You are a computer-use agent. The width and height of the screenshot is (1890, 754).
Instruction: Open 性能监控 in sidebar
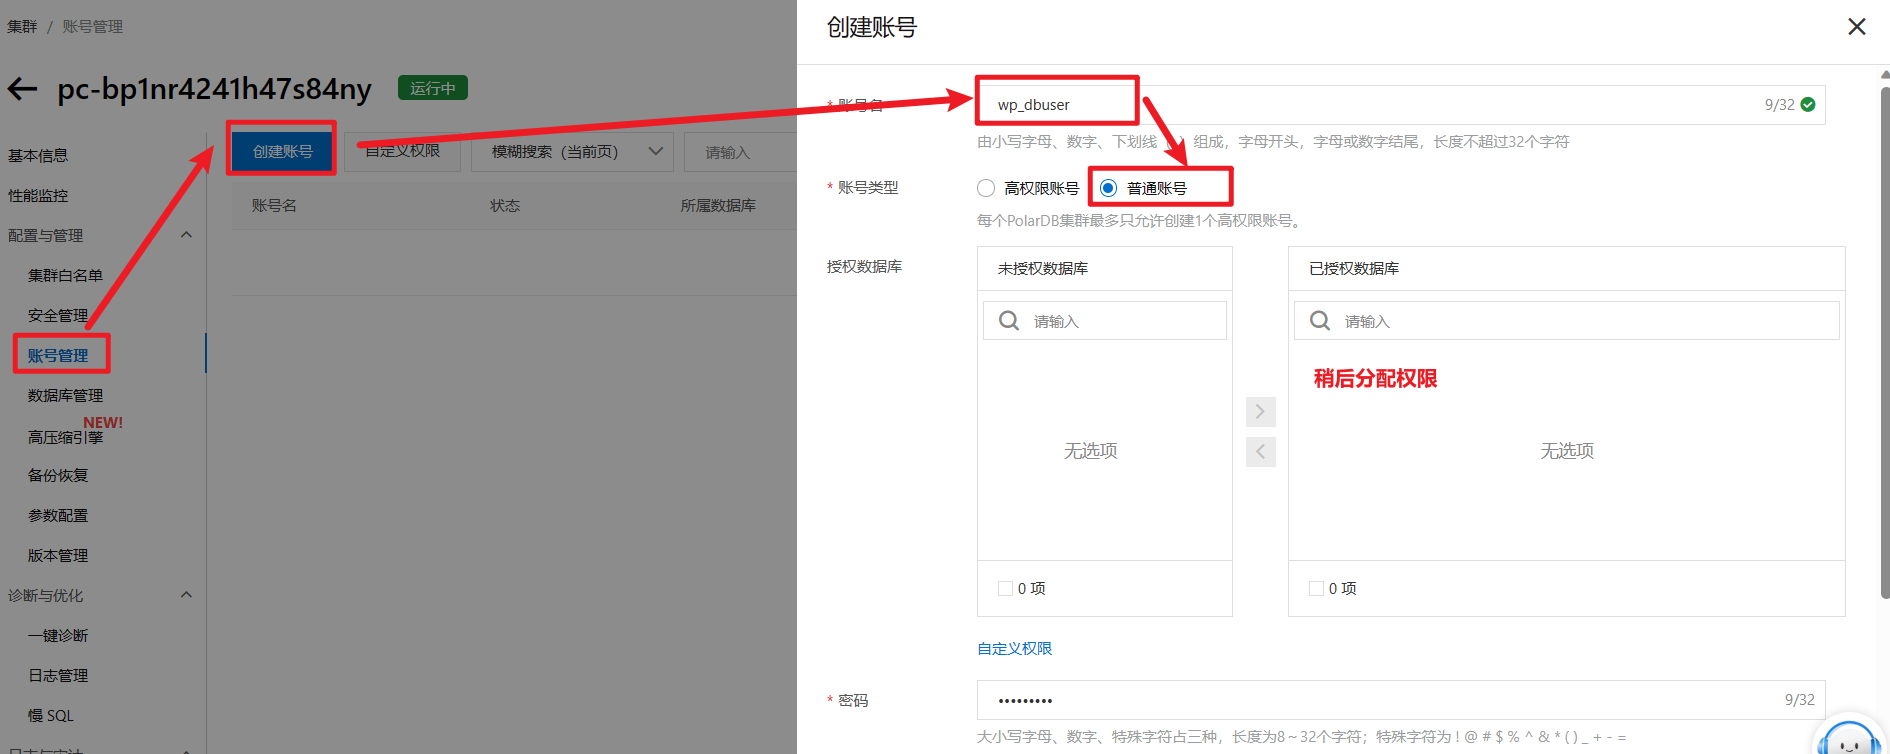pyautogui.click(x=38, y=195)
